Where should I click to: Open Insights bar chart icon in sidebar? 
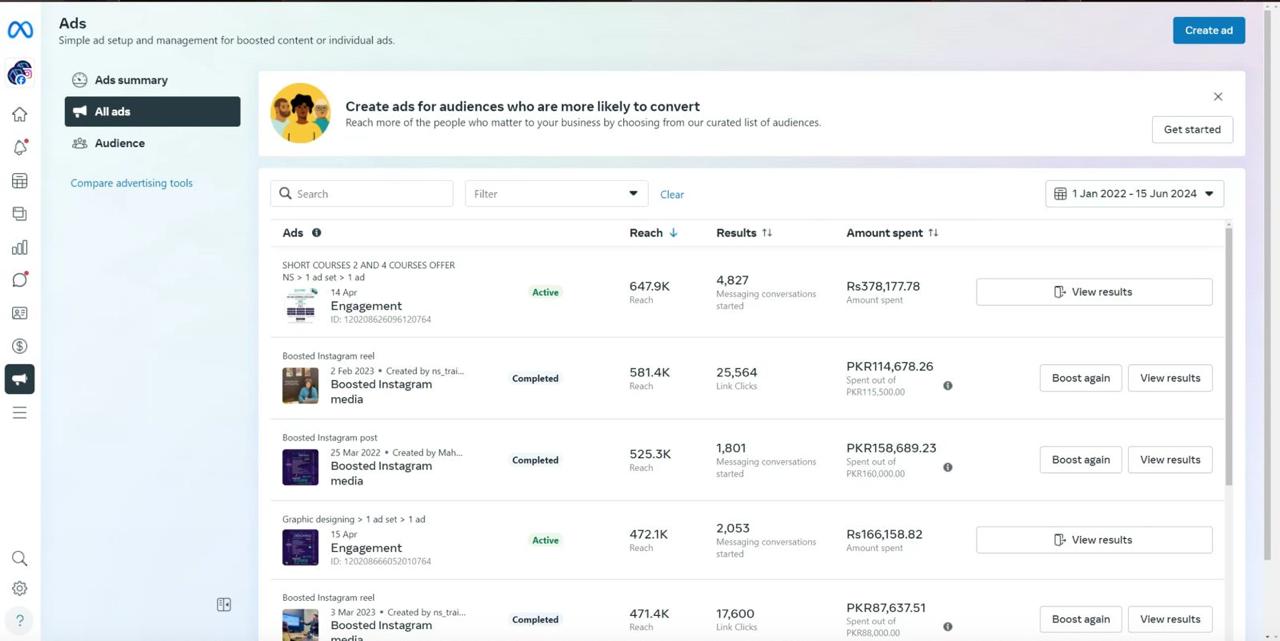pos(19,247)
